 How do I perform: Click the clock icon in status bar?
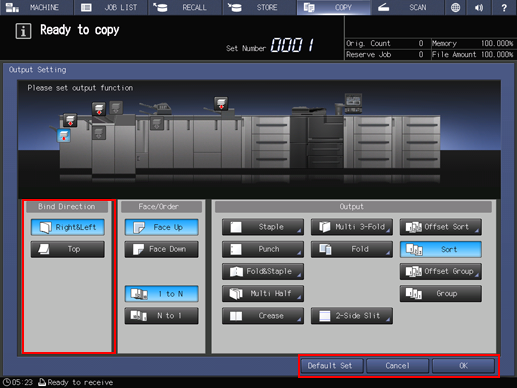click(x=7, y=382)
